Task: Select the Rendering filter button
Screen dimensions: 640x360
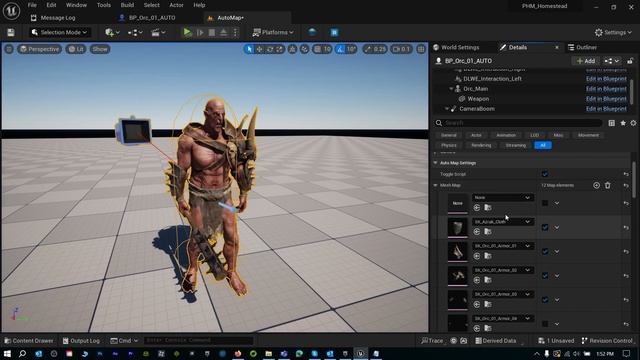Action: click(x=481, y=145)
